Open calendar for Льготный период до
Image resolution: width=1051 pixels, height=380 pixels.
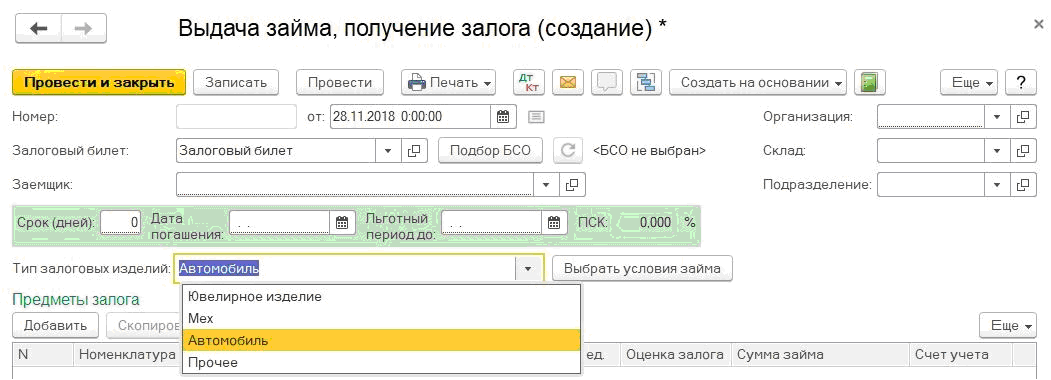[553, 223]
